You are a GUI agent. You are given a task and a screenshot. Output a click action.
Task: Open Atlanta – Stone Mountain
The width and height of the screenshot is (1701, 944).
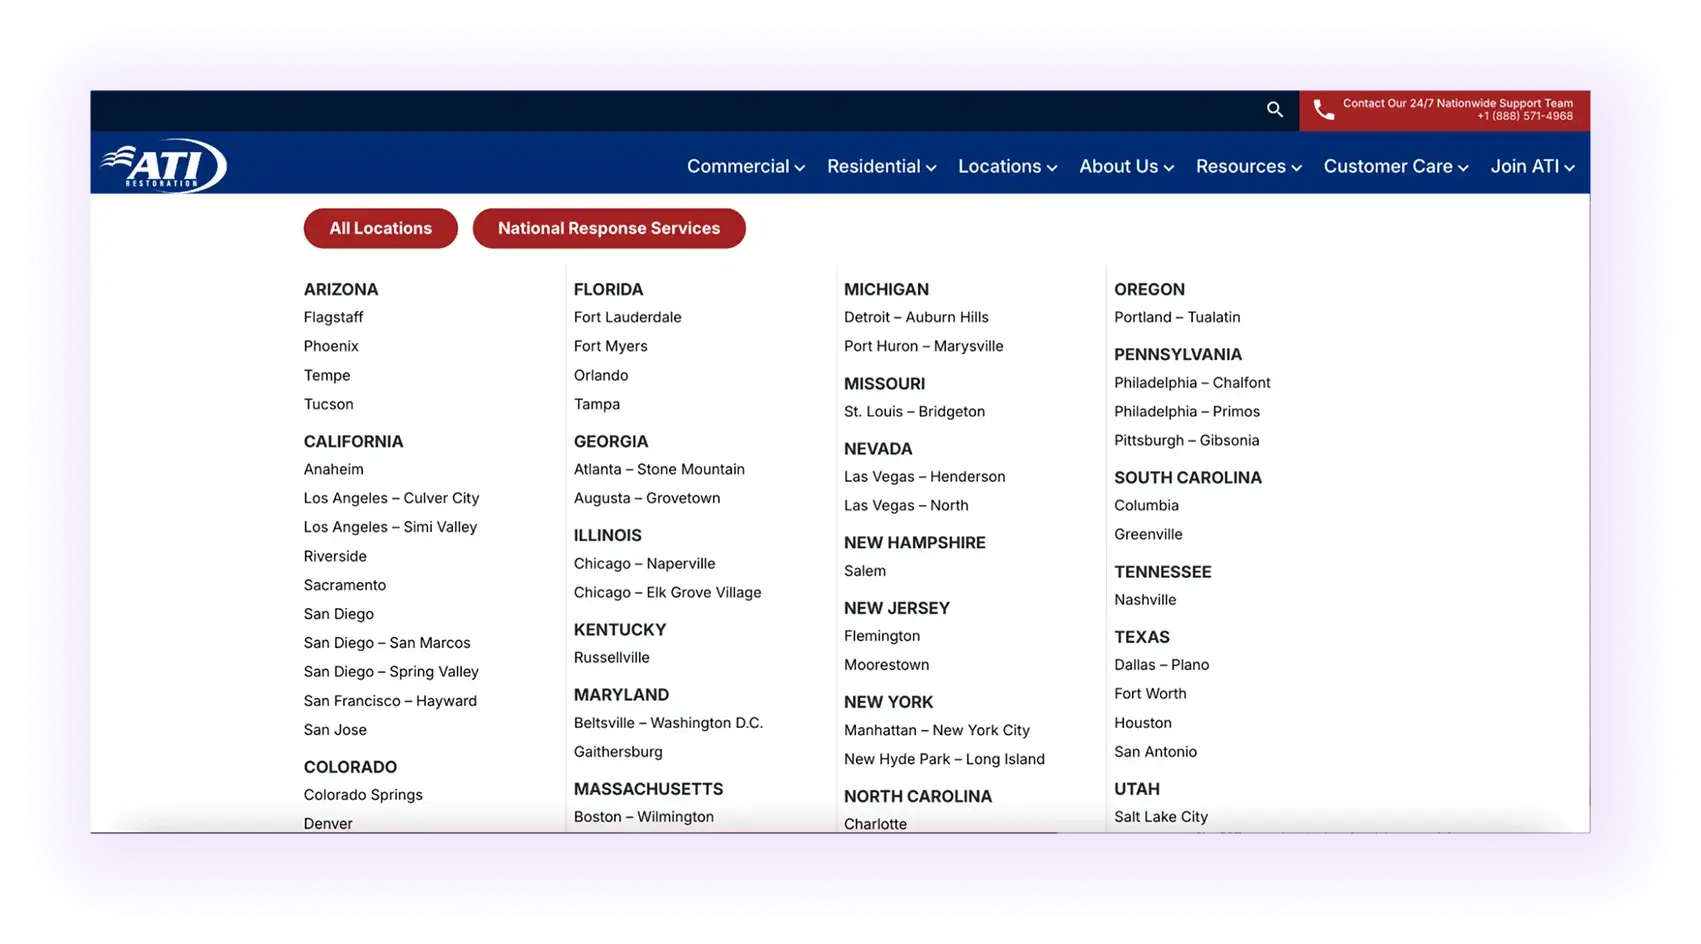pyautogui.click(x=659, y=469)
